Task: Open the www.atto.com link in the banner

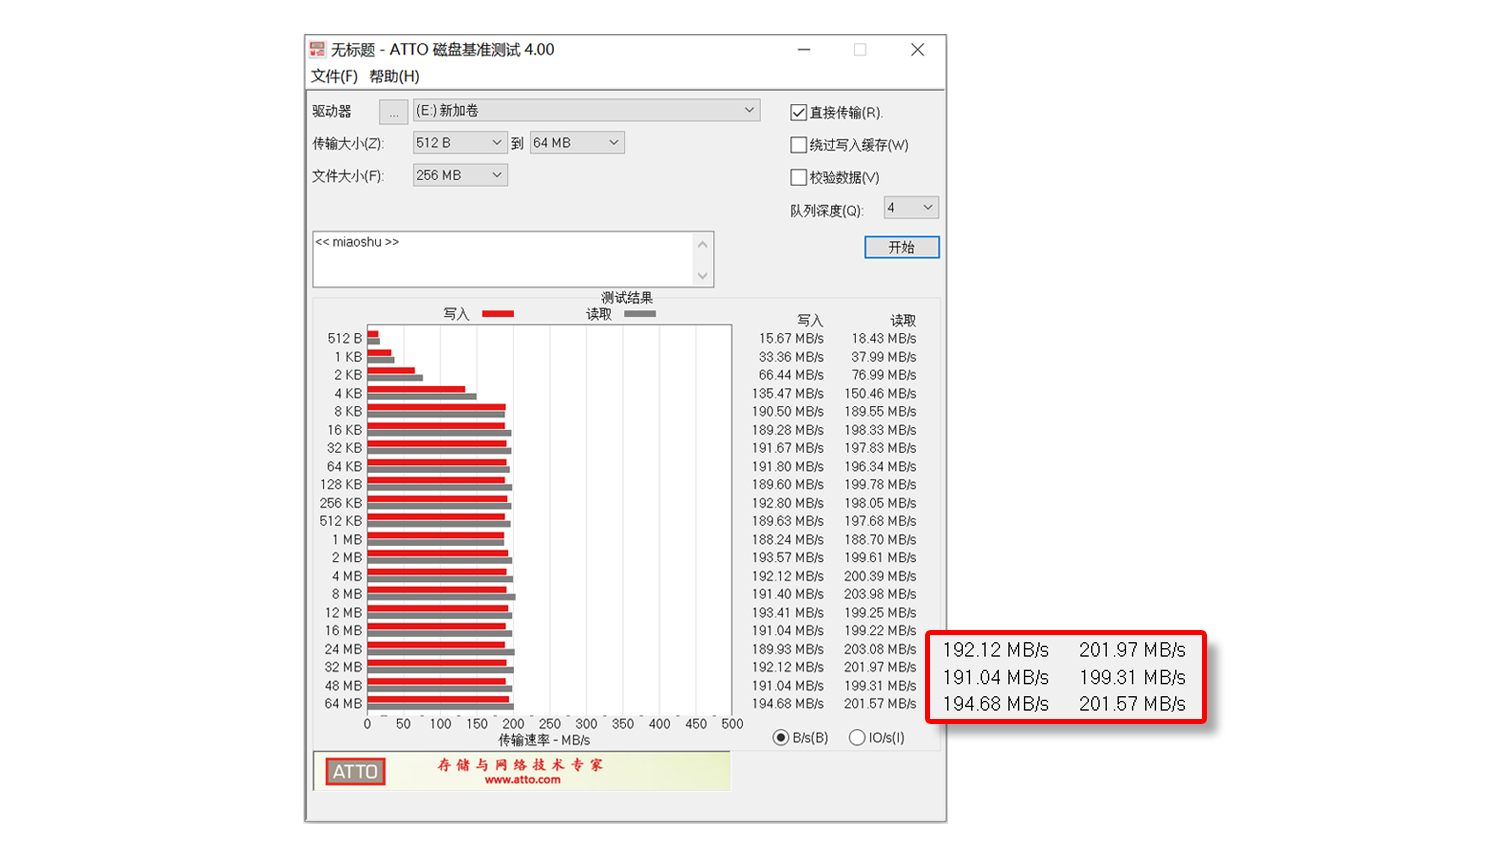Action: point(523,780)
